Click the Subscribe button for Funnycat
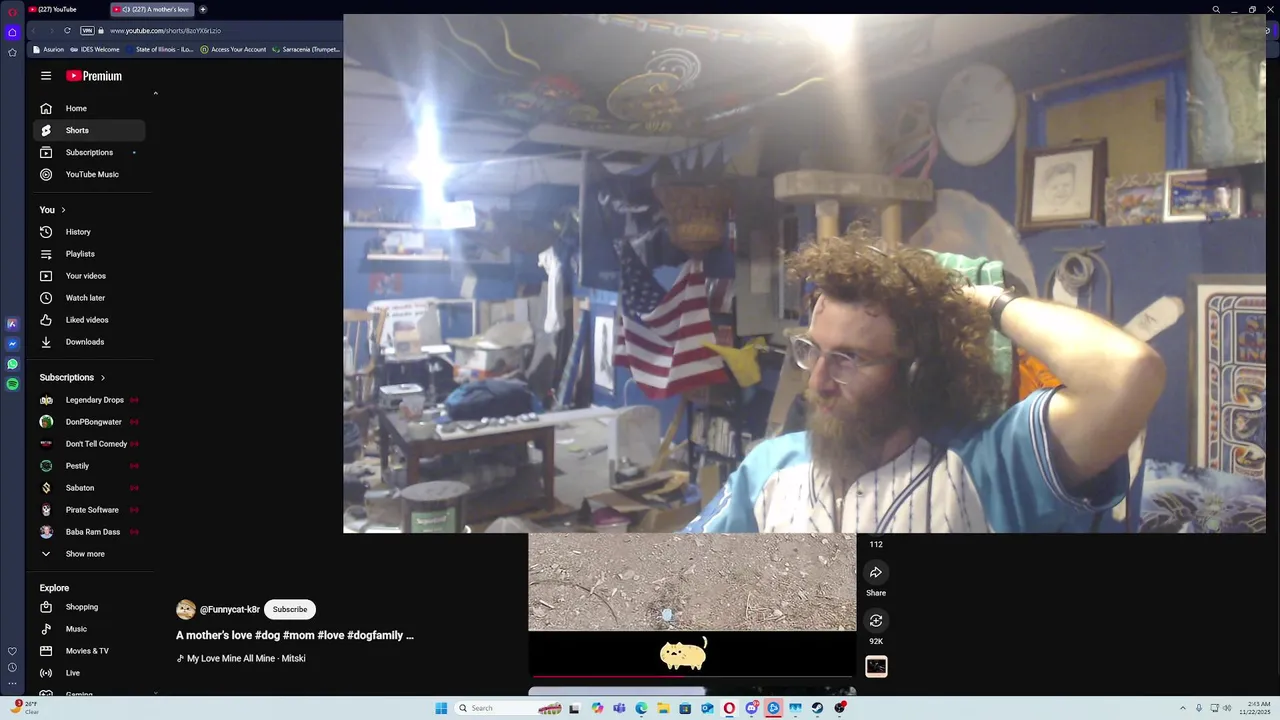 290,609
